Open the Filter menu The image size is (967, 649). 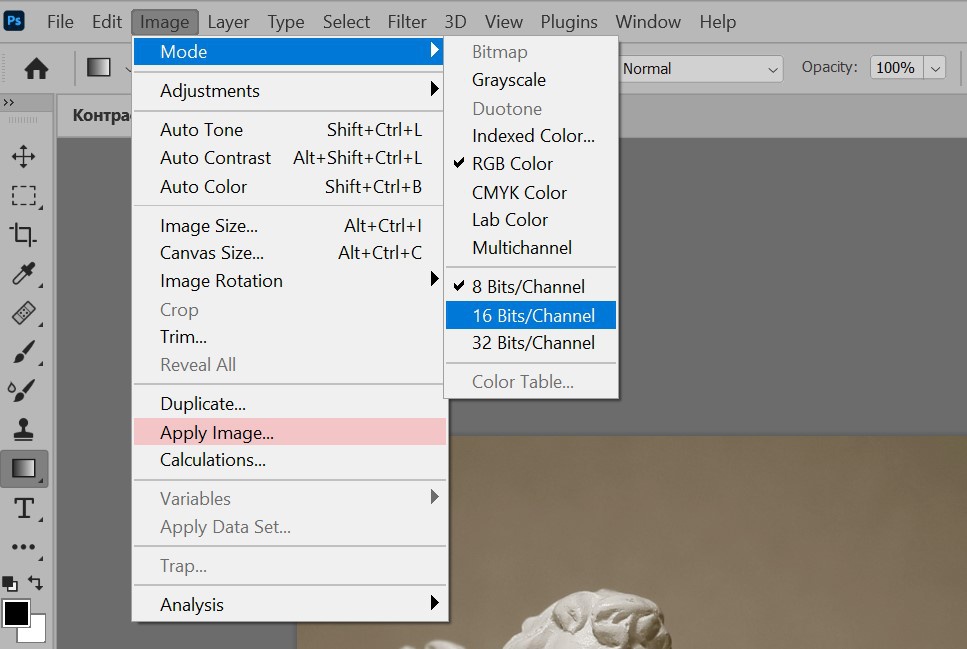click(x=406, y=21)
